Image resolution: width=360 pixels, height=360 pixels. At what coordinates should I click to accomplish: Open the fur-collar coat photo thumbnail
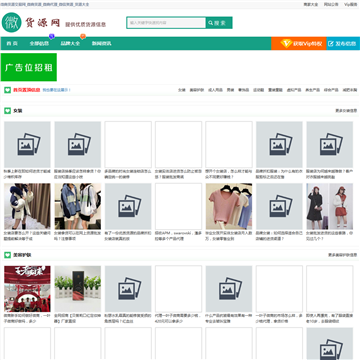[x=27, y=206]
